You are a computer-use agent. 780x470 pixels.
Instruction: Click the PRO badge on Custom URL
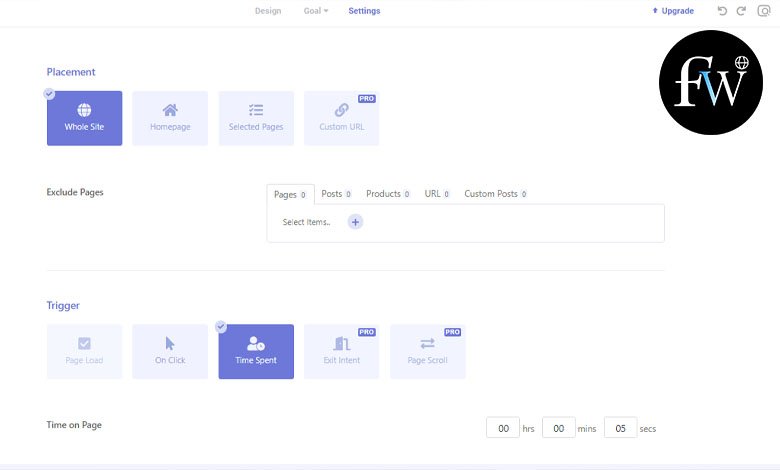[x=367, y=99]
